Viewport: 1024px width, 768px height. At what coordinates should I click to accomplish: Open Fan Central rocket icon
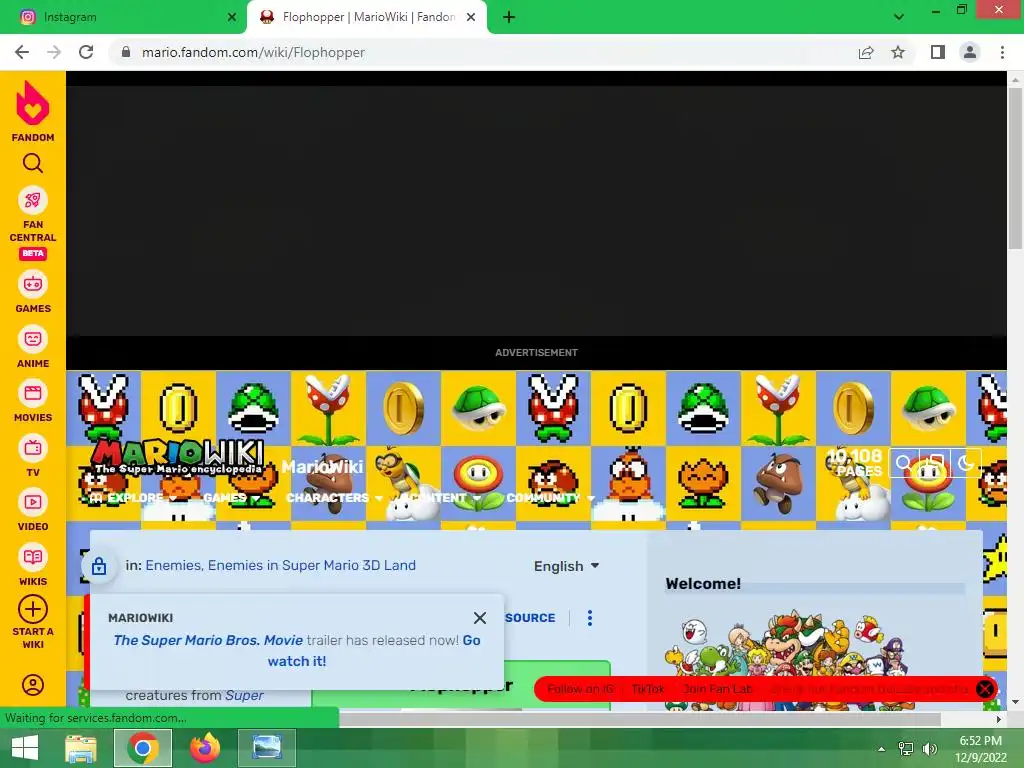(33, 200)
